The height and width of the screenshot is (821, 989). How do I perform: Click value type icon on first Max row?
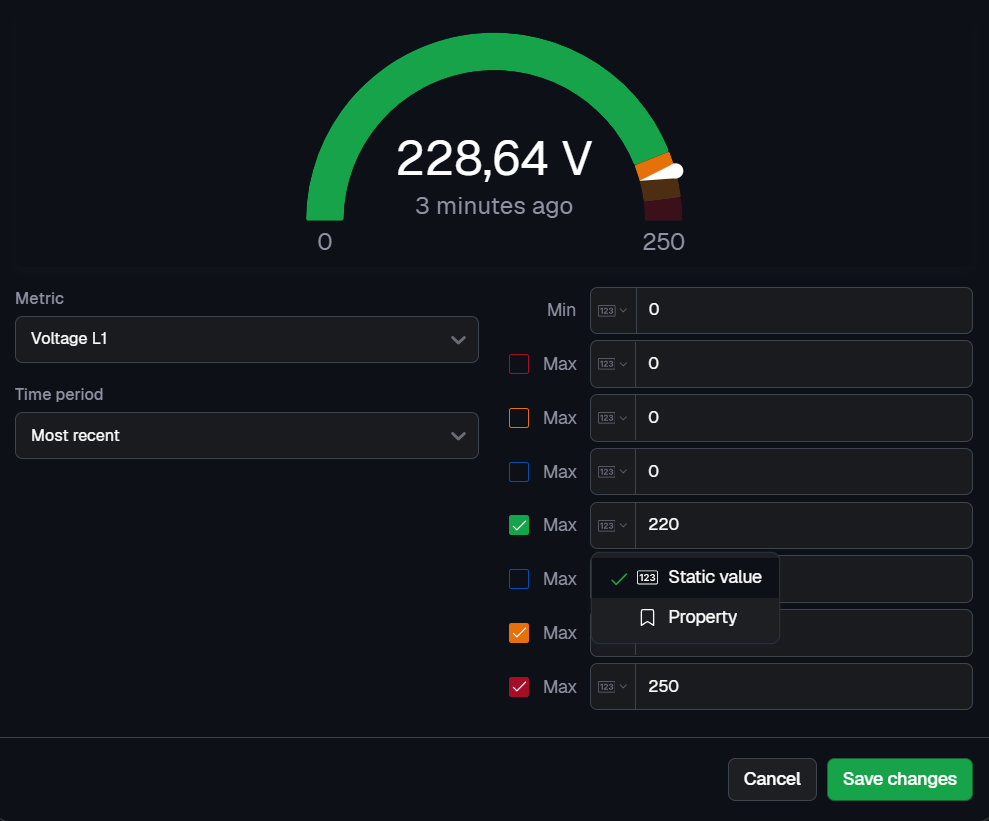[x=612, y=364]
